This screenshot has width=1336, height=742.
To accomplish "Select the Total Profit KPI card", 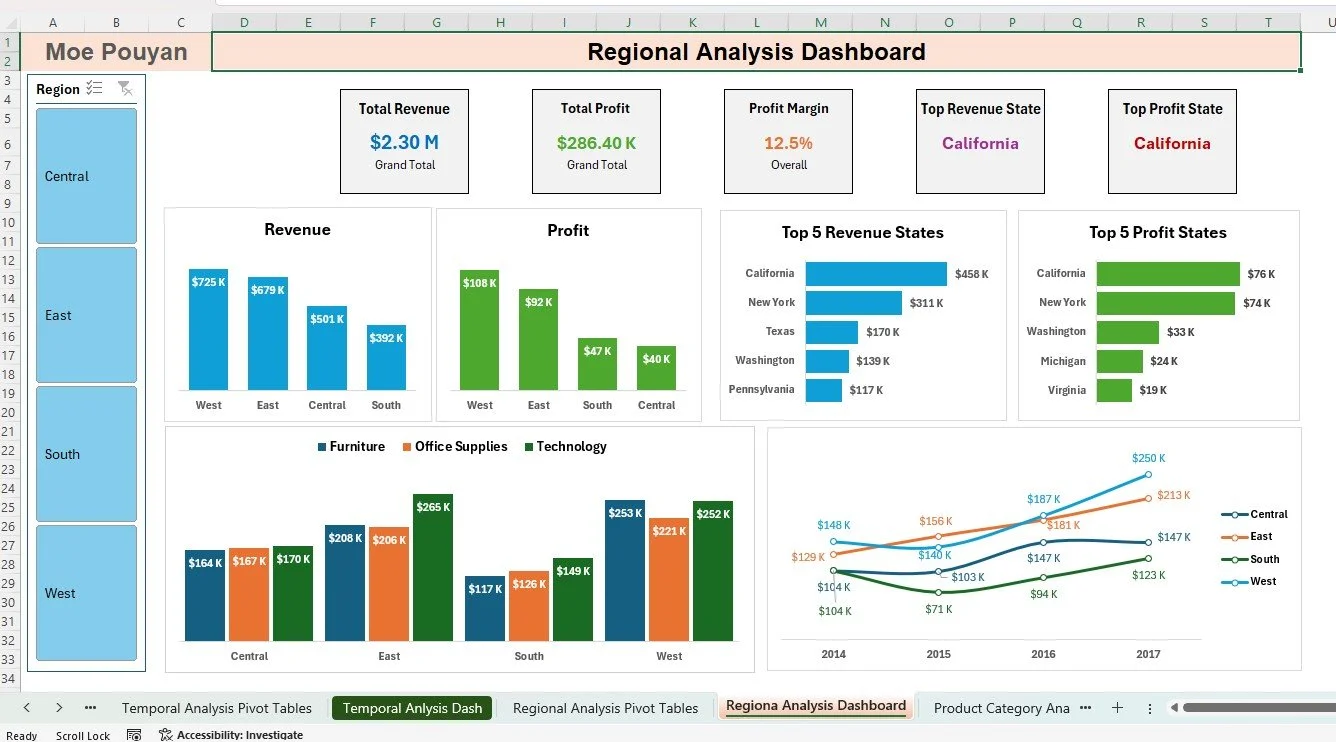I will point(596,141).
